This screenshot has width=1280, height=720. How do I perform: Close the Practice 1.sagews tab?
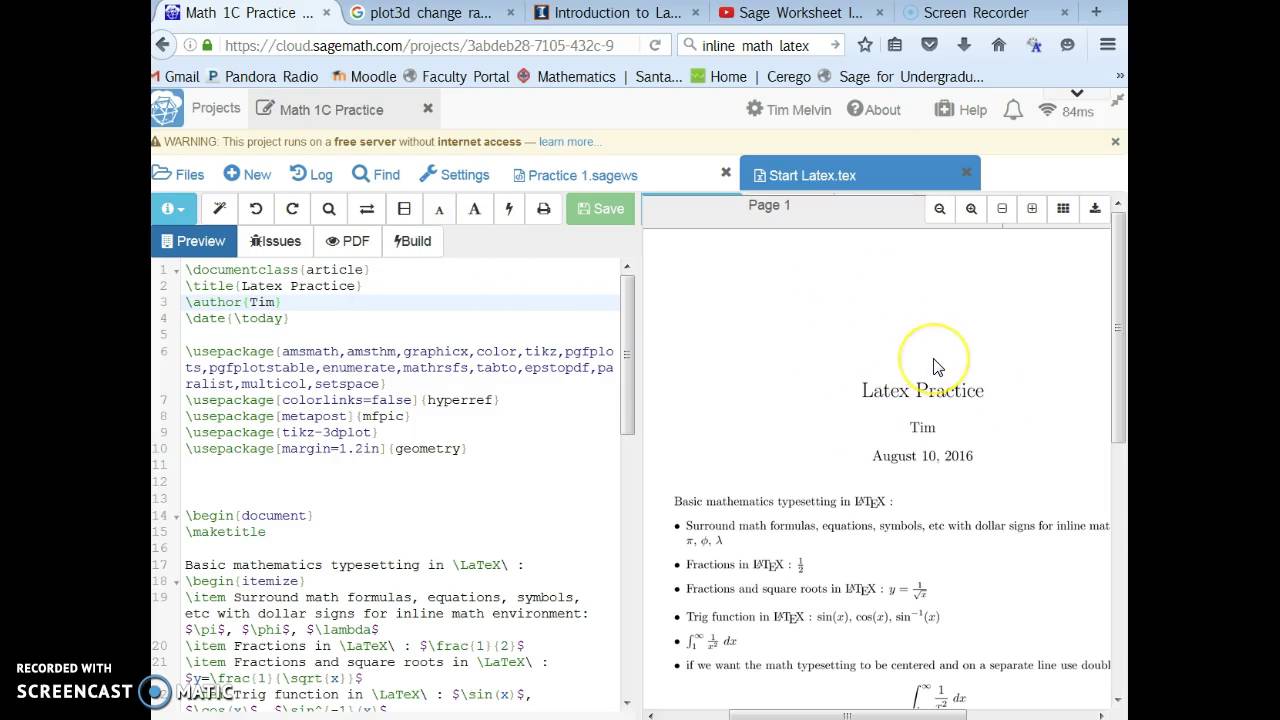[x=726, y=172]
